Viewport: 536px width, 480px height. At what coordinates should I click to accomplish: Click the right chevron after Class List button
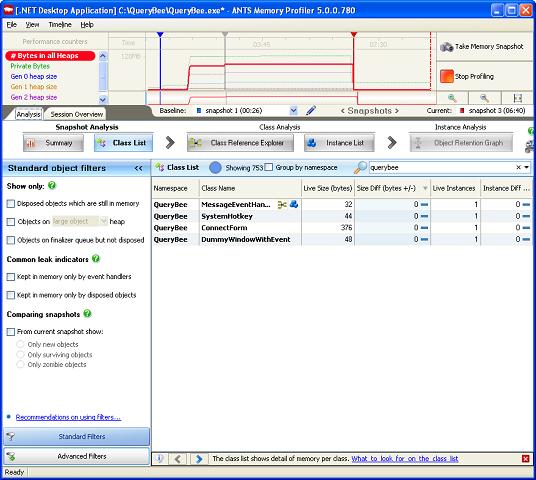tap(170, 143)
